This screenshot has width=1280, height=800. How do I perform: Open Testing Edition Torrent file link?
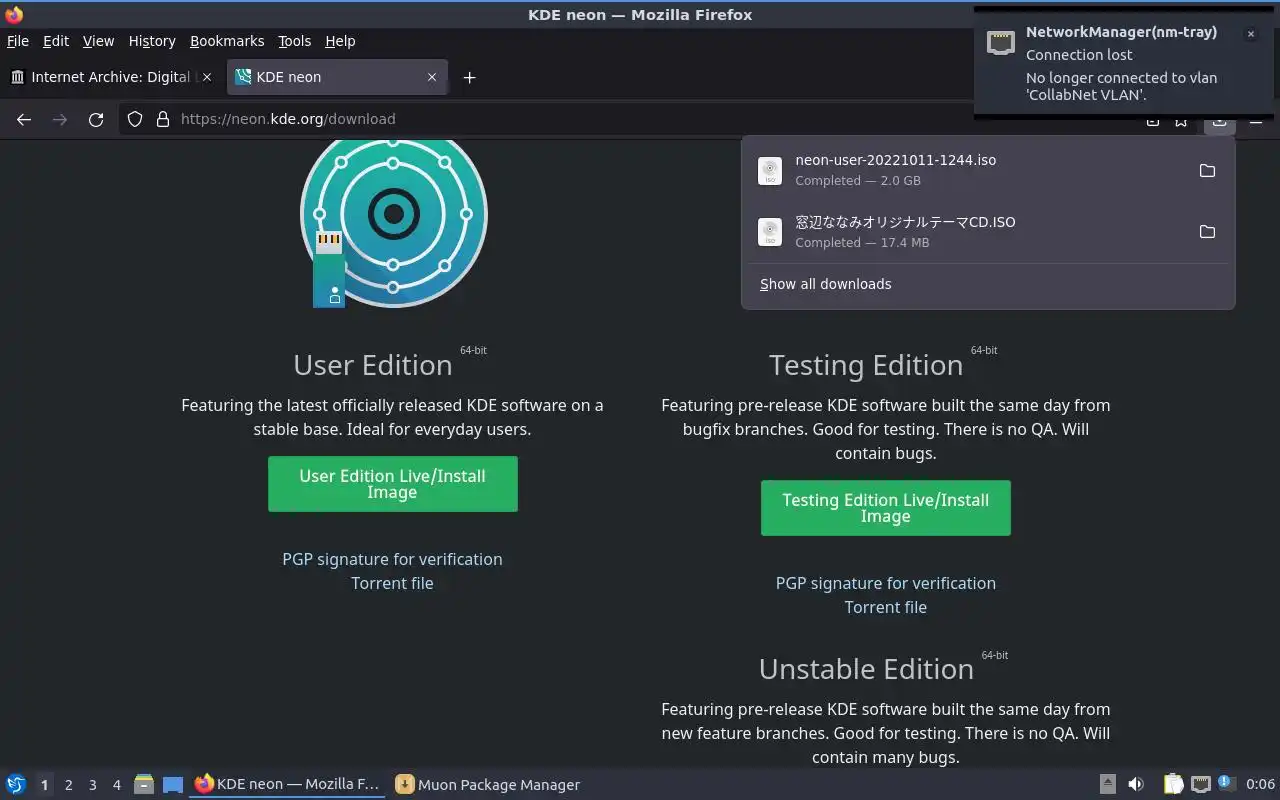pyautogui.click(x=885, y=607)
